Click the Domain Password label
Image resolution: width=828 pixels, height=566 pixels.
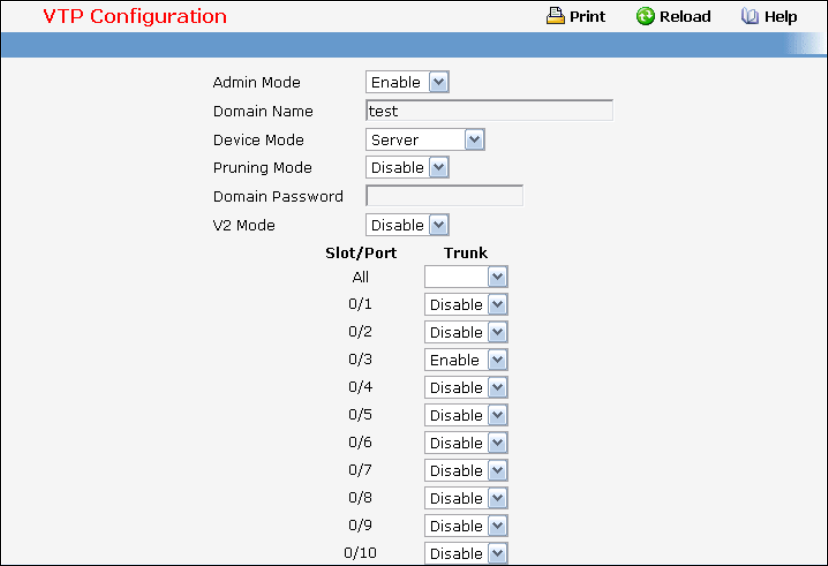[278, 196]
